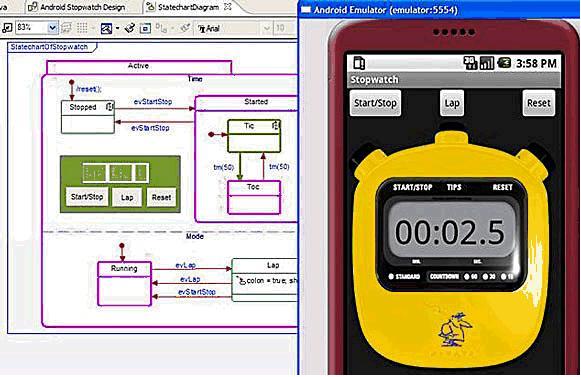581x377 pixels.
Task: Select the Lap state in Mode region
Action: [x=265, y=279]
